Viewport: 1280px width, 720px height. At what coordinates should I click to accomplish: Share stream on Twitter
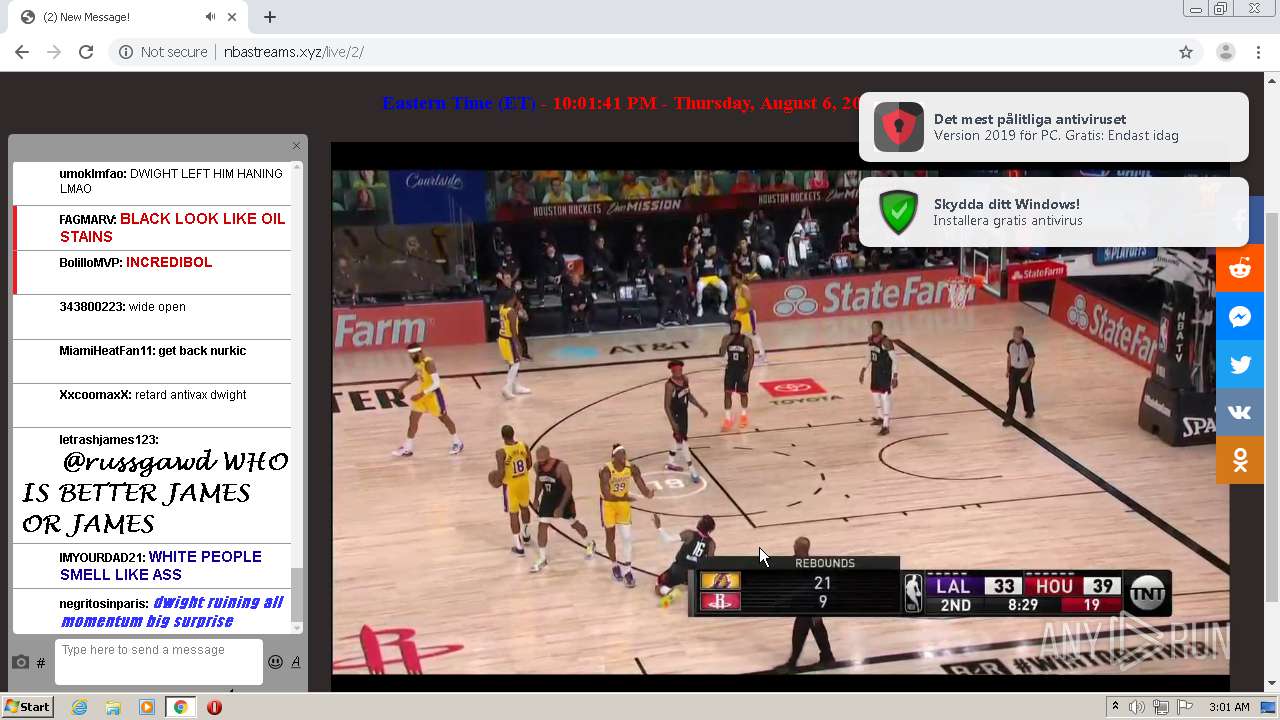coord(1240,365)
